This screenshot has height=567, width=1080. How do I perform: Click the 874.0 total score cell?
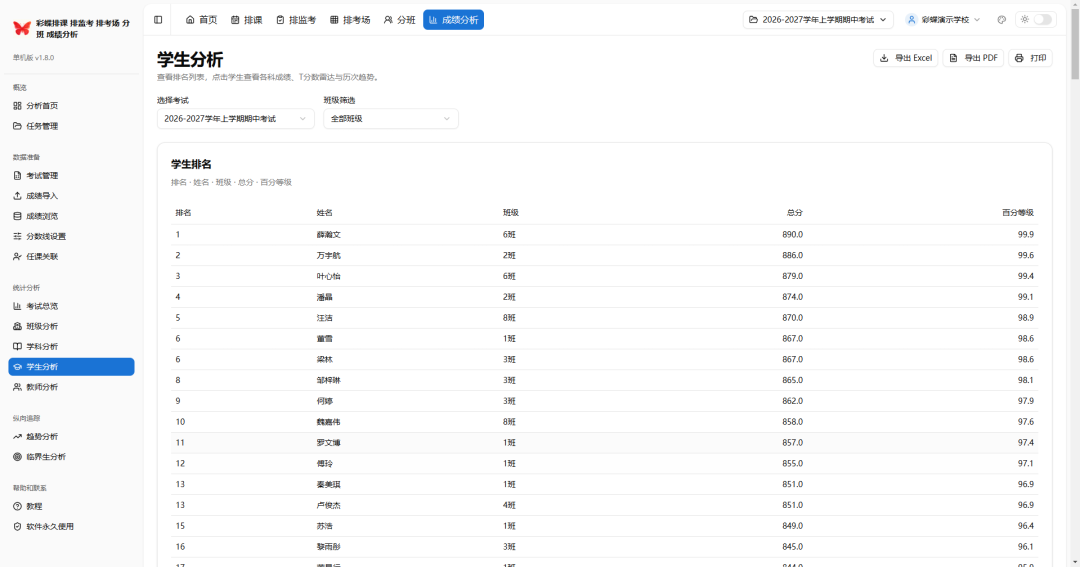click(x=792, y=297)
